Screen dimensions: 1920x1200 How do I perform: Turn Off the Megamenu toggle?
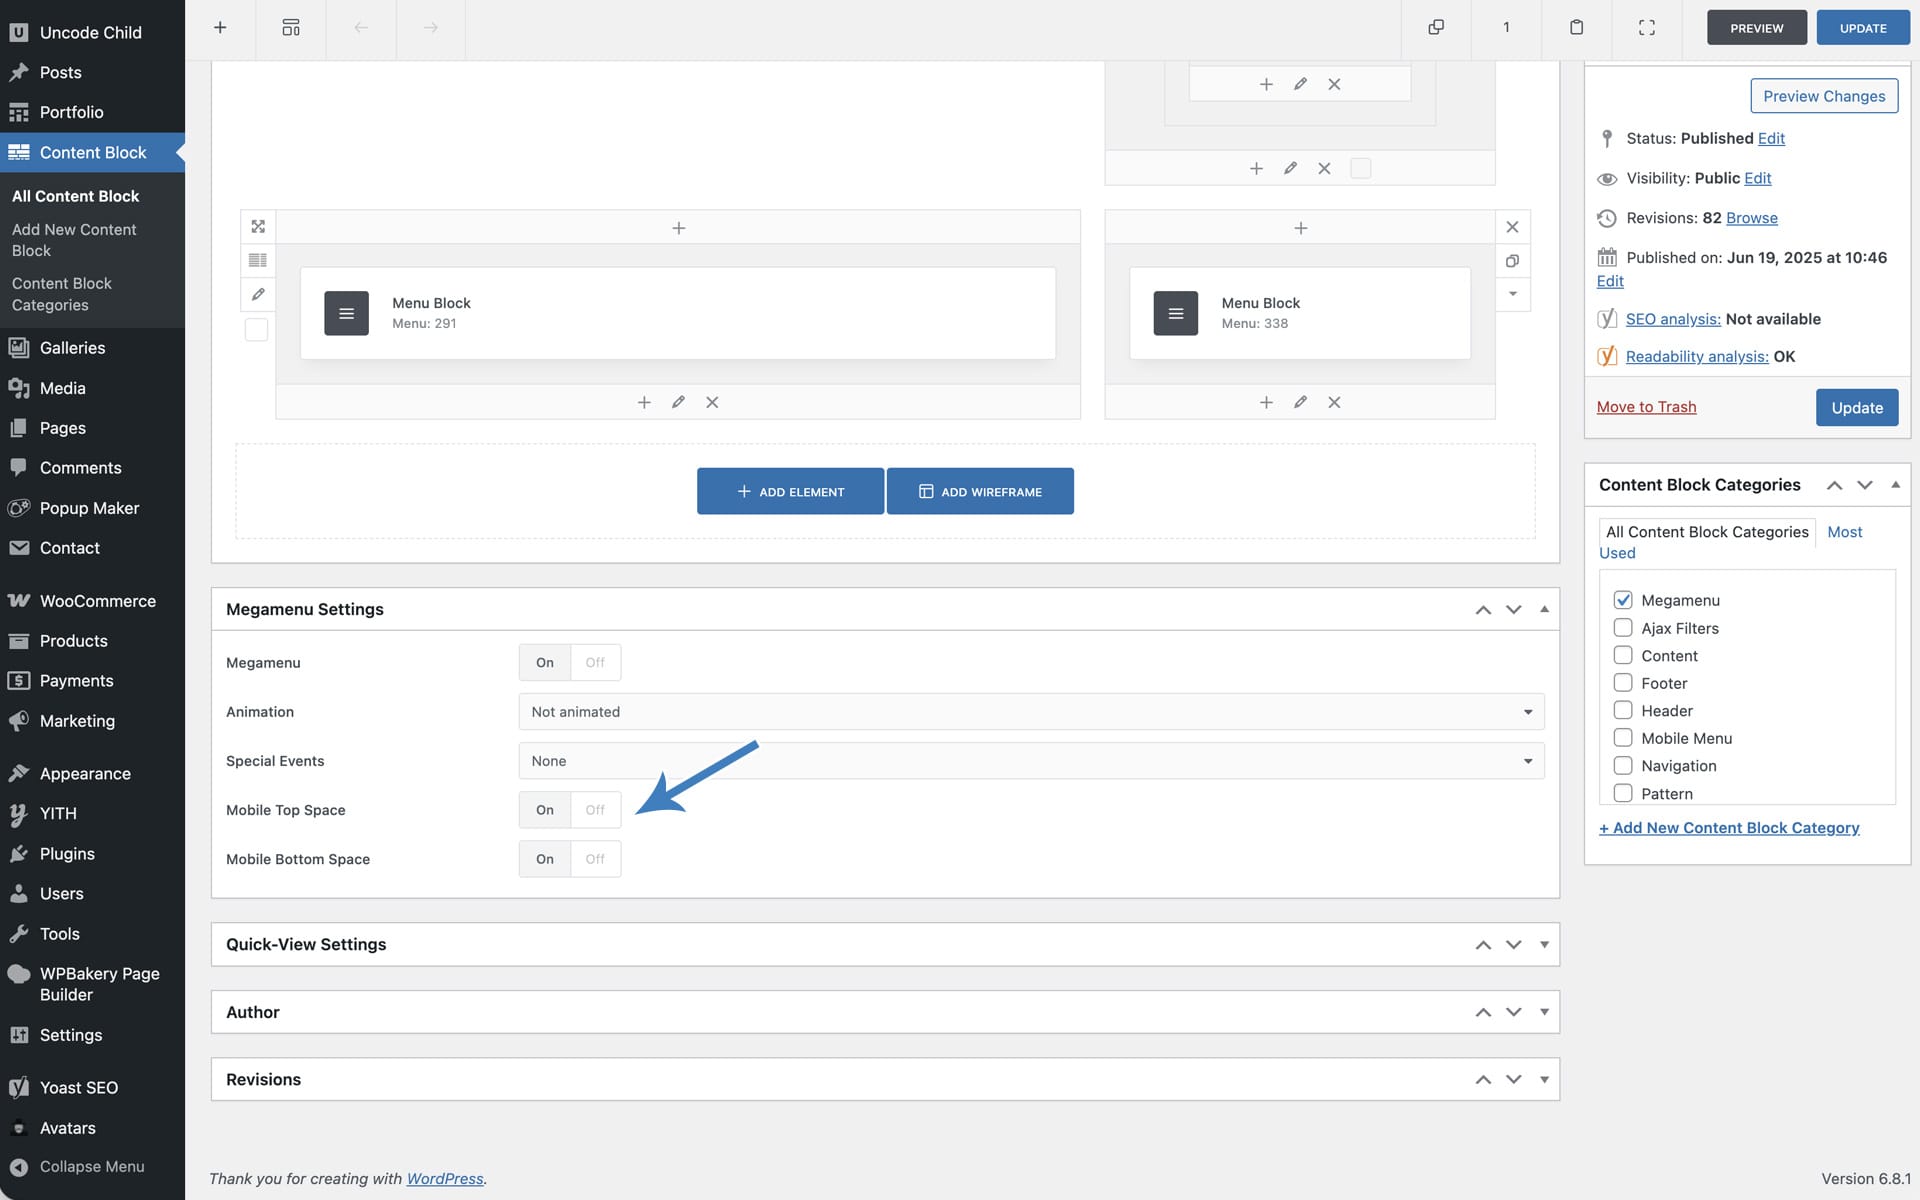coord(595,663)
